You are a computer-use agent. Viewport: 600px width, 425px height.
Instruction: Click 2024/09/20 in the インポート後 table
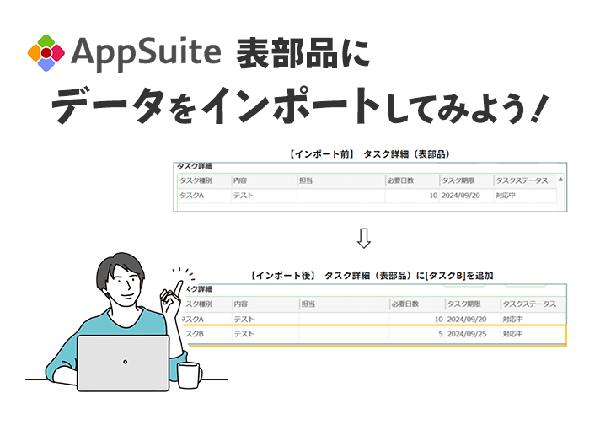click(466, 319)
